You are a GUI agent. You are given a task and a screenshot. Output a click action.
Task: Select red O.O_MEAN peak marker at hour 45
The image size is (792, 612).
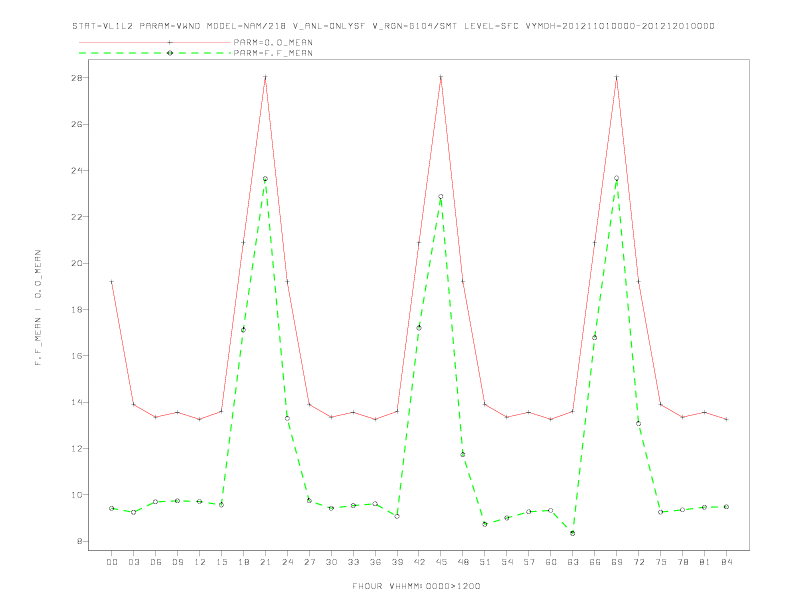tap(441, 77)
